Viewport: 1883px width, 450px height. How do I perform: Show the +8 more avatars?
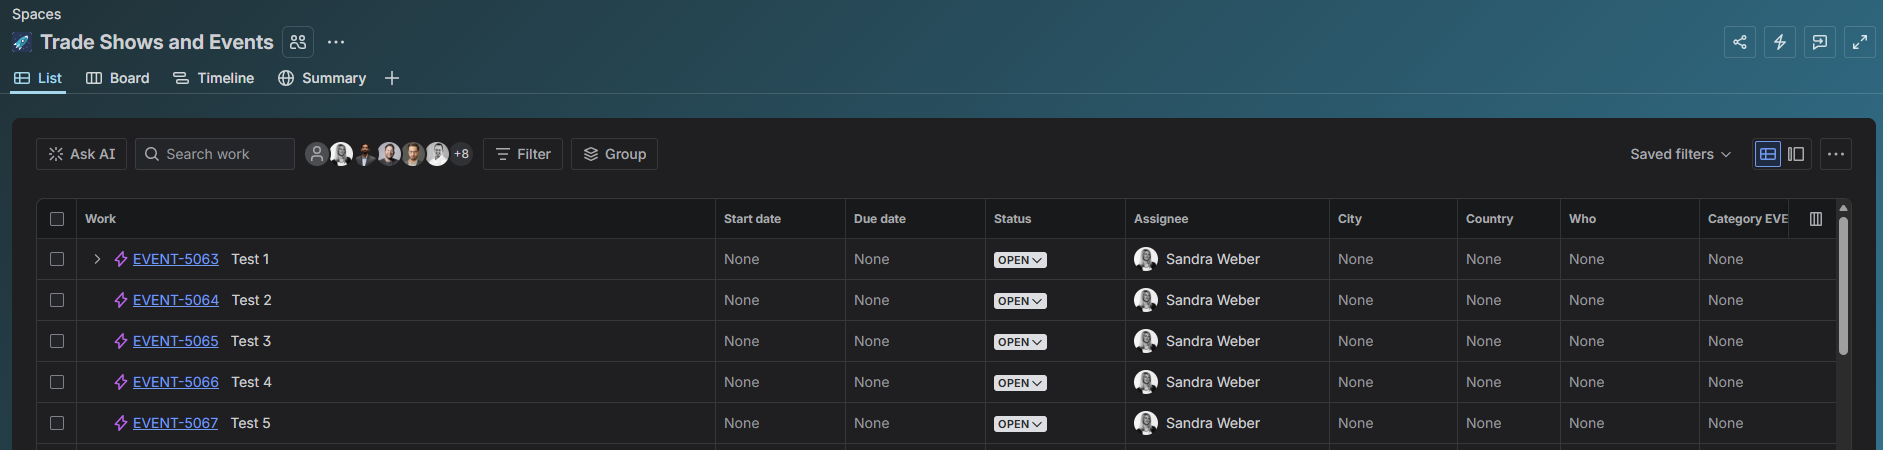click(x=461, y=154)
